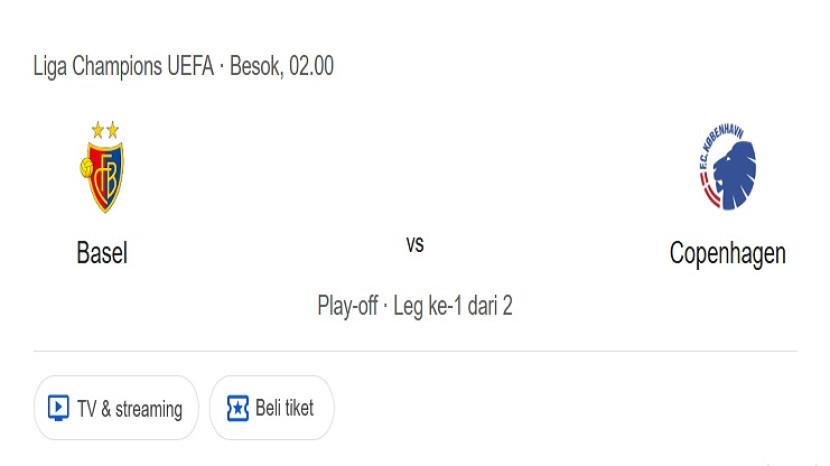
Task: Click the "streaming" word in TV button
Action: click(148, 409)
